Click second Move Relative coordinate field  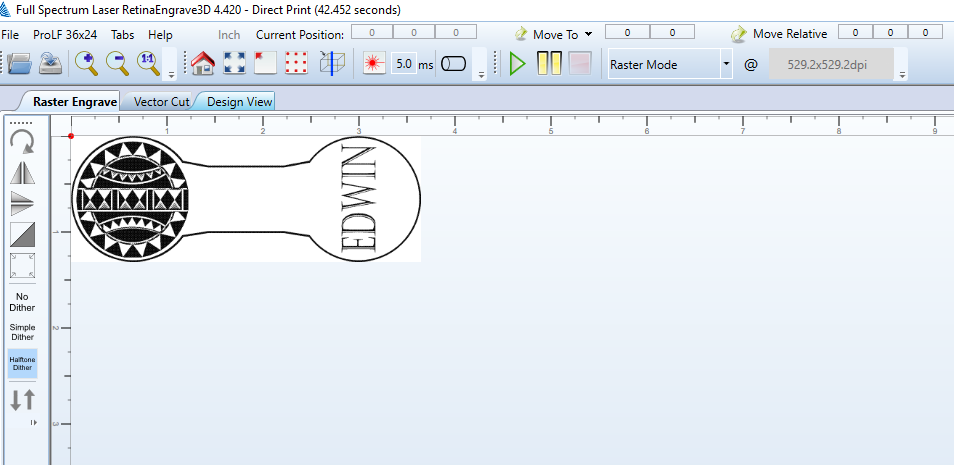coord(891,32)
